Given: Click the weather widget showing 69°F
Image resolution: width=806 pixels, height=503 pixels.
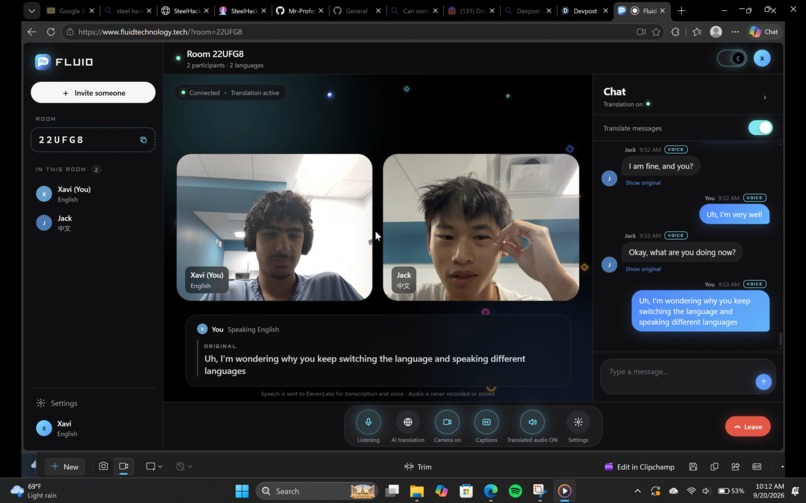Looking at the screenshot, I should [33, 491].
